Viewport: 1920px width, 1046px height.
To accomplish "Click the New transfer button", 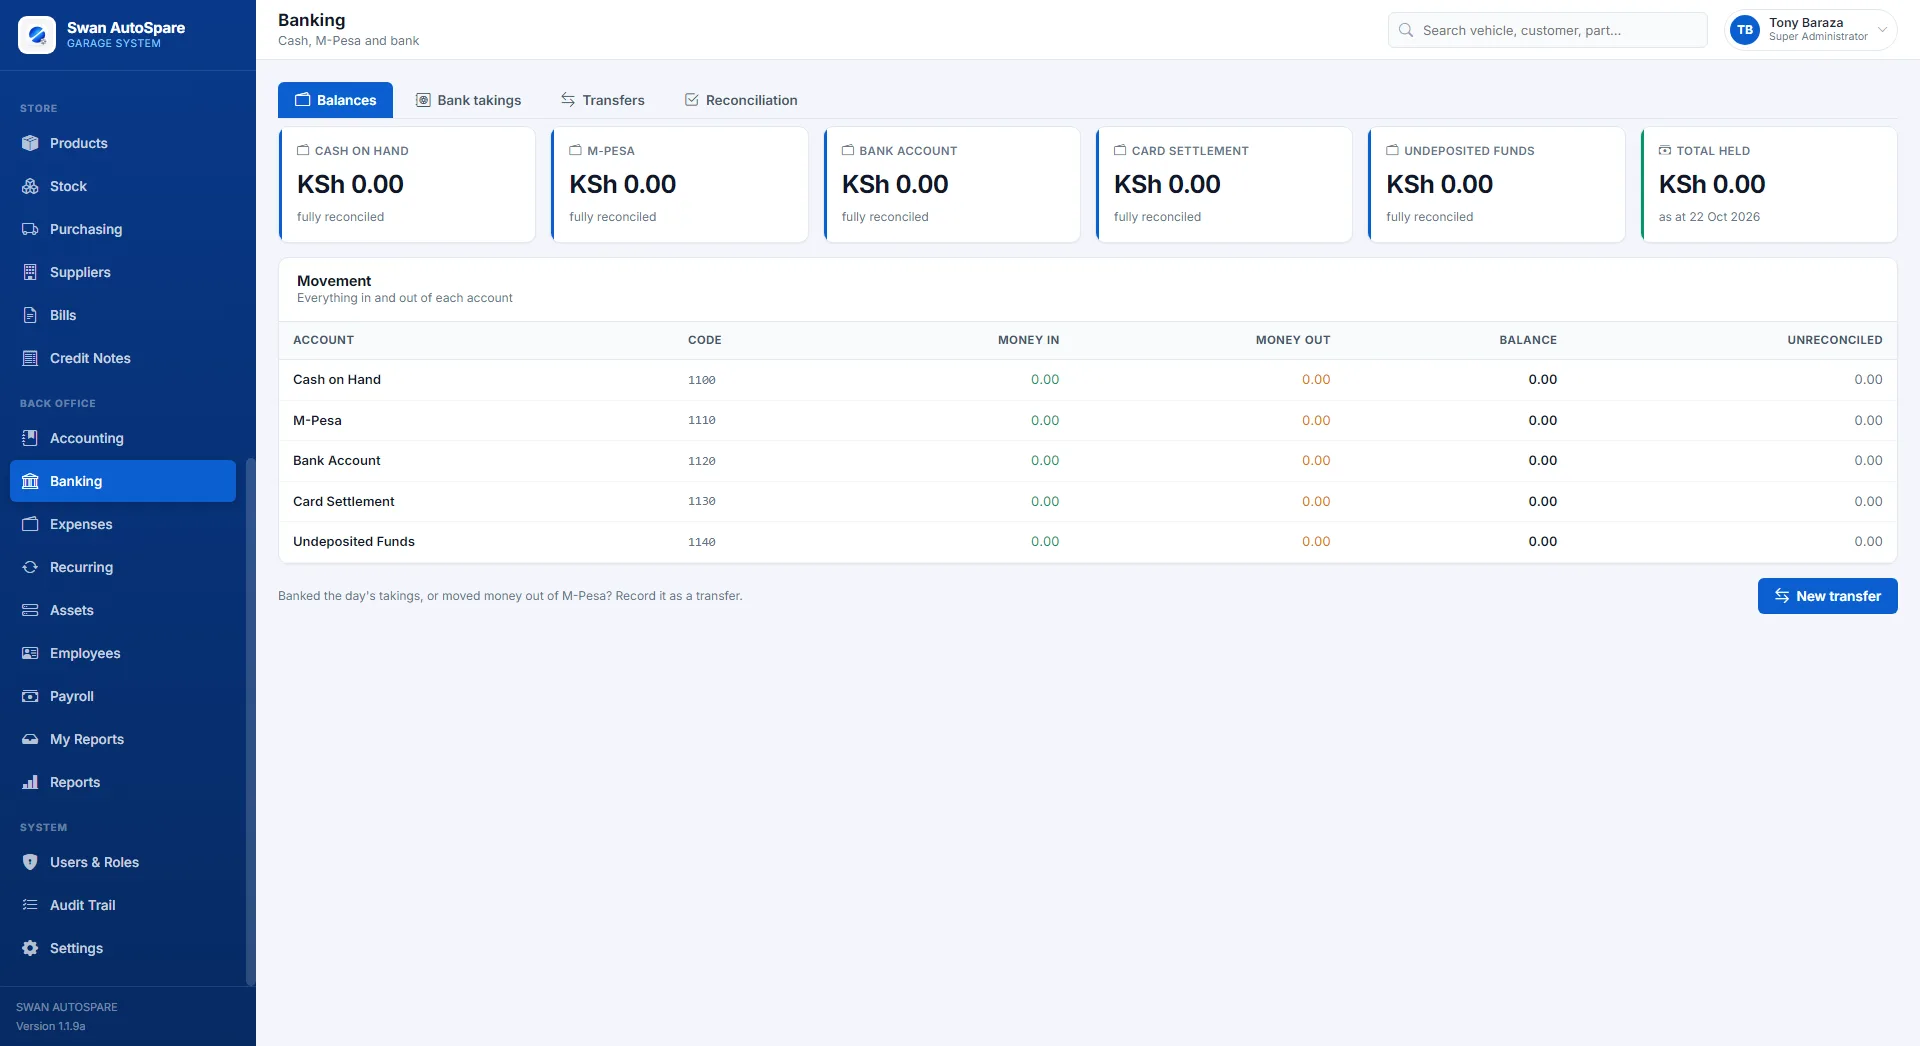I will coord(1827,596).
